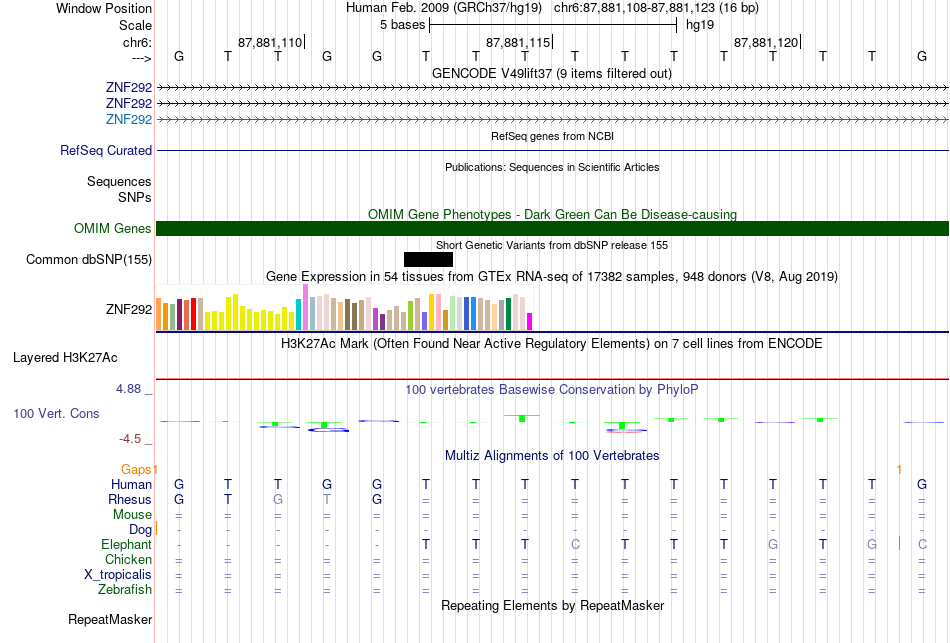Click the tall violet GTEx expression bar
Image resolution: width=950 pixels, height=643 pixels.
point(305,307)
